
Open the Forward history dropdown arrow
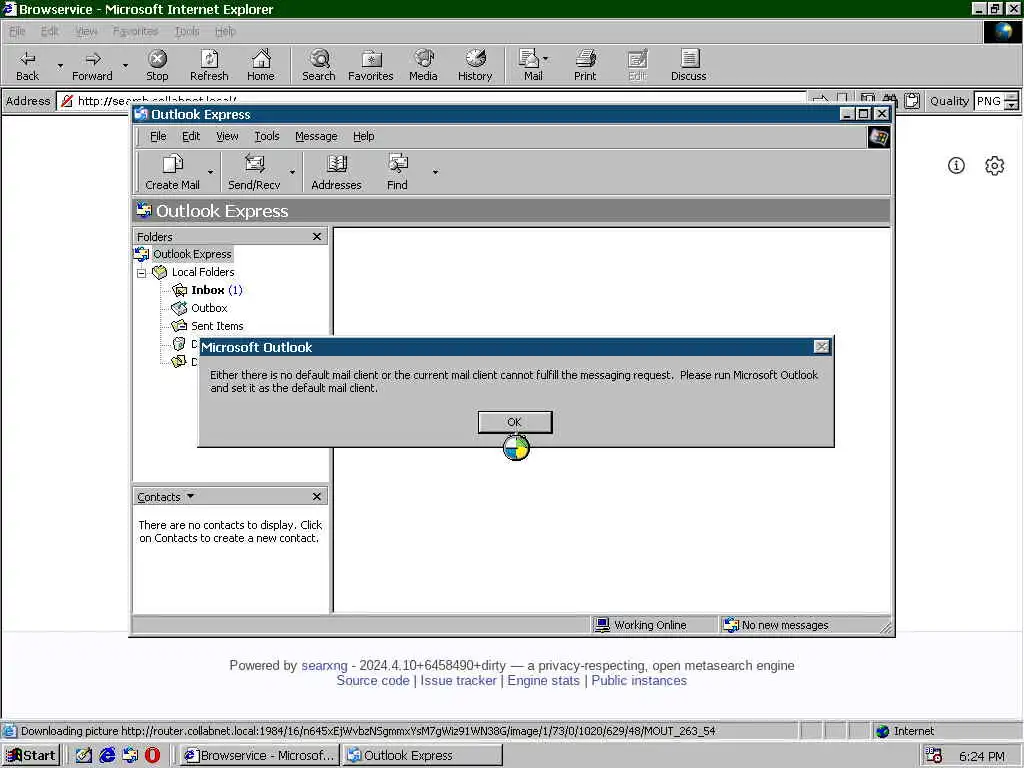pos(125,66)
